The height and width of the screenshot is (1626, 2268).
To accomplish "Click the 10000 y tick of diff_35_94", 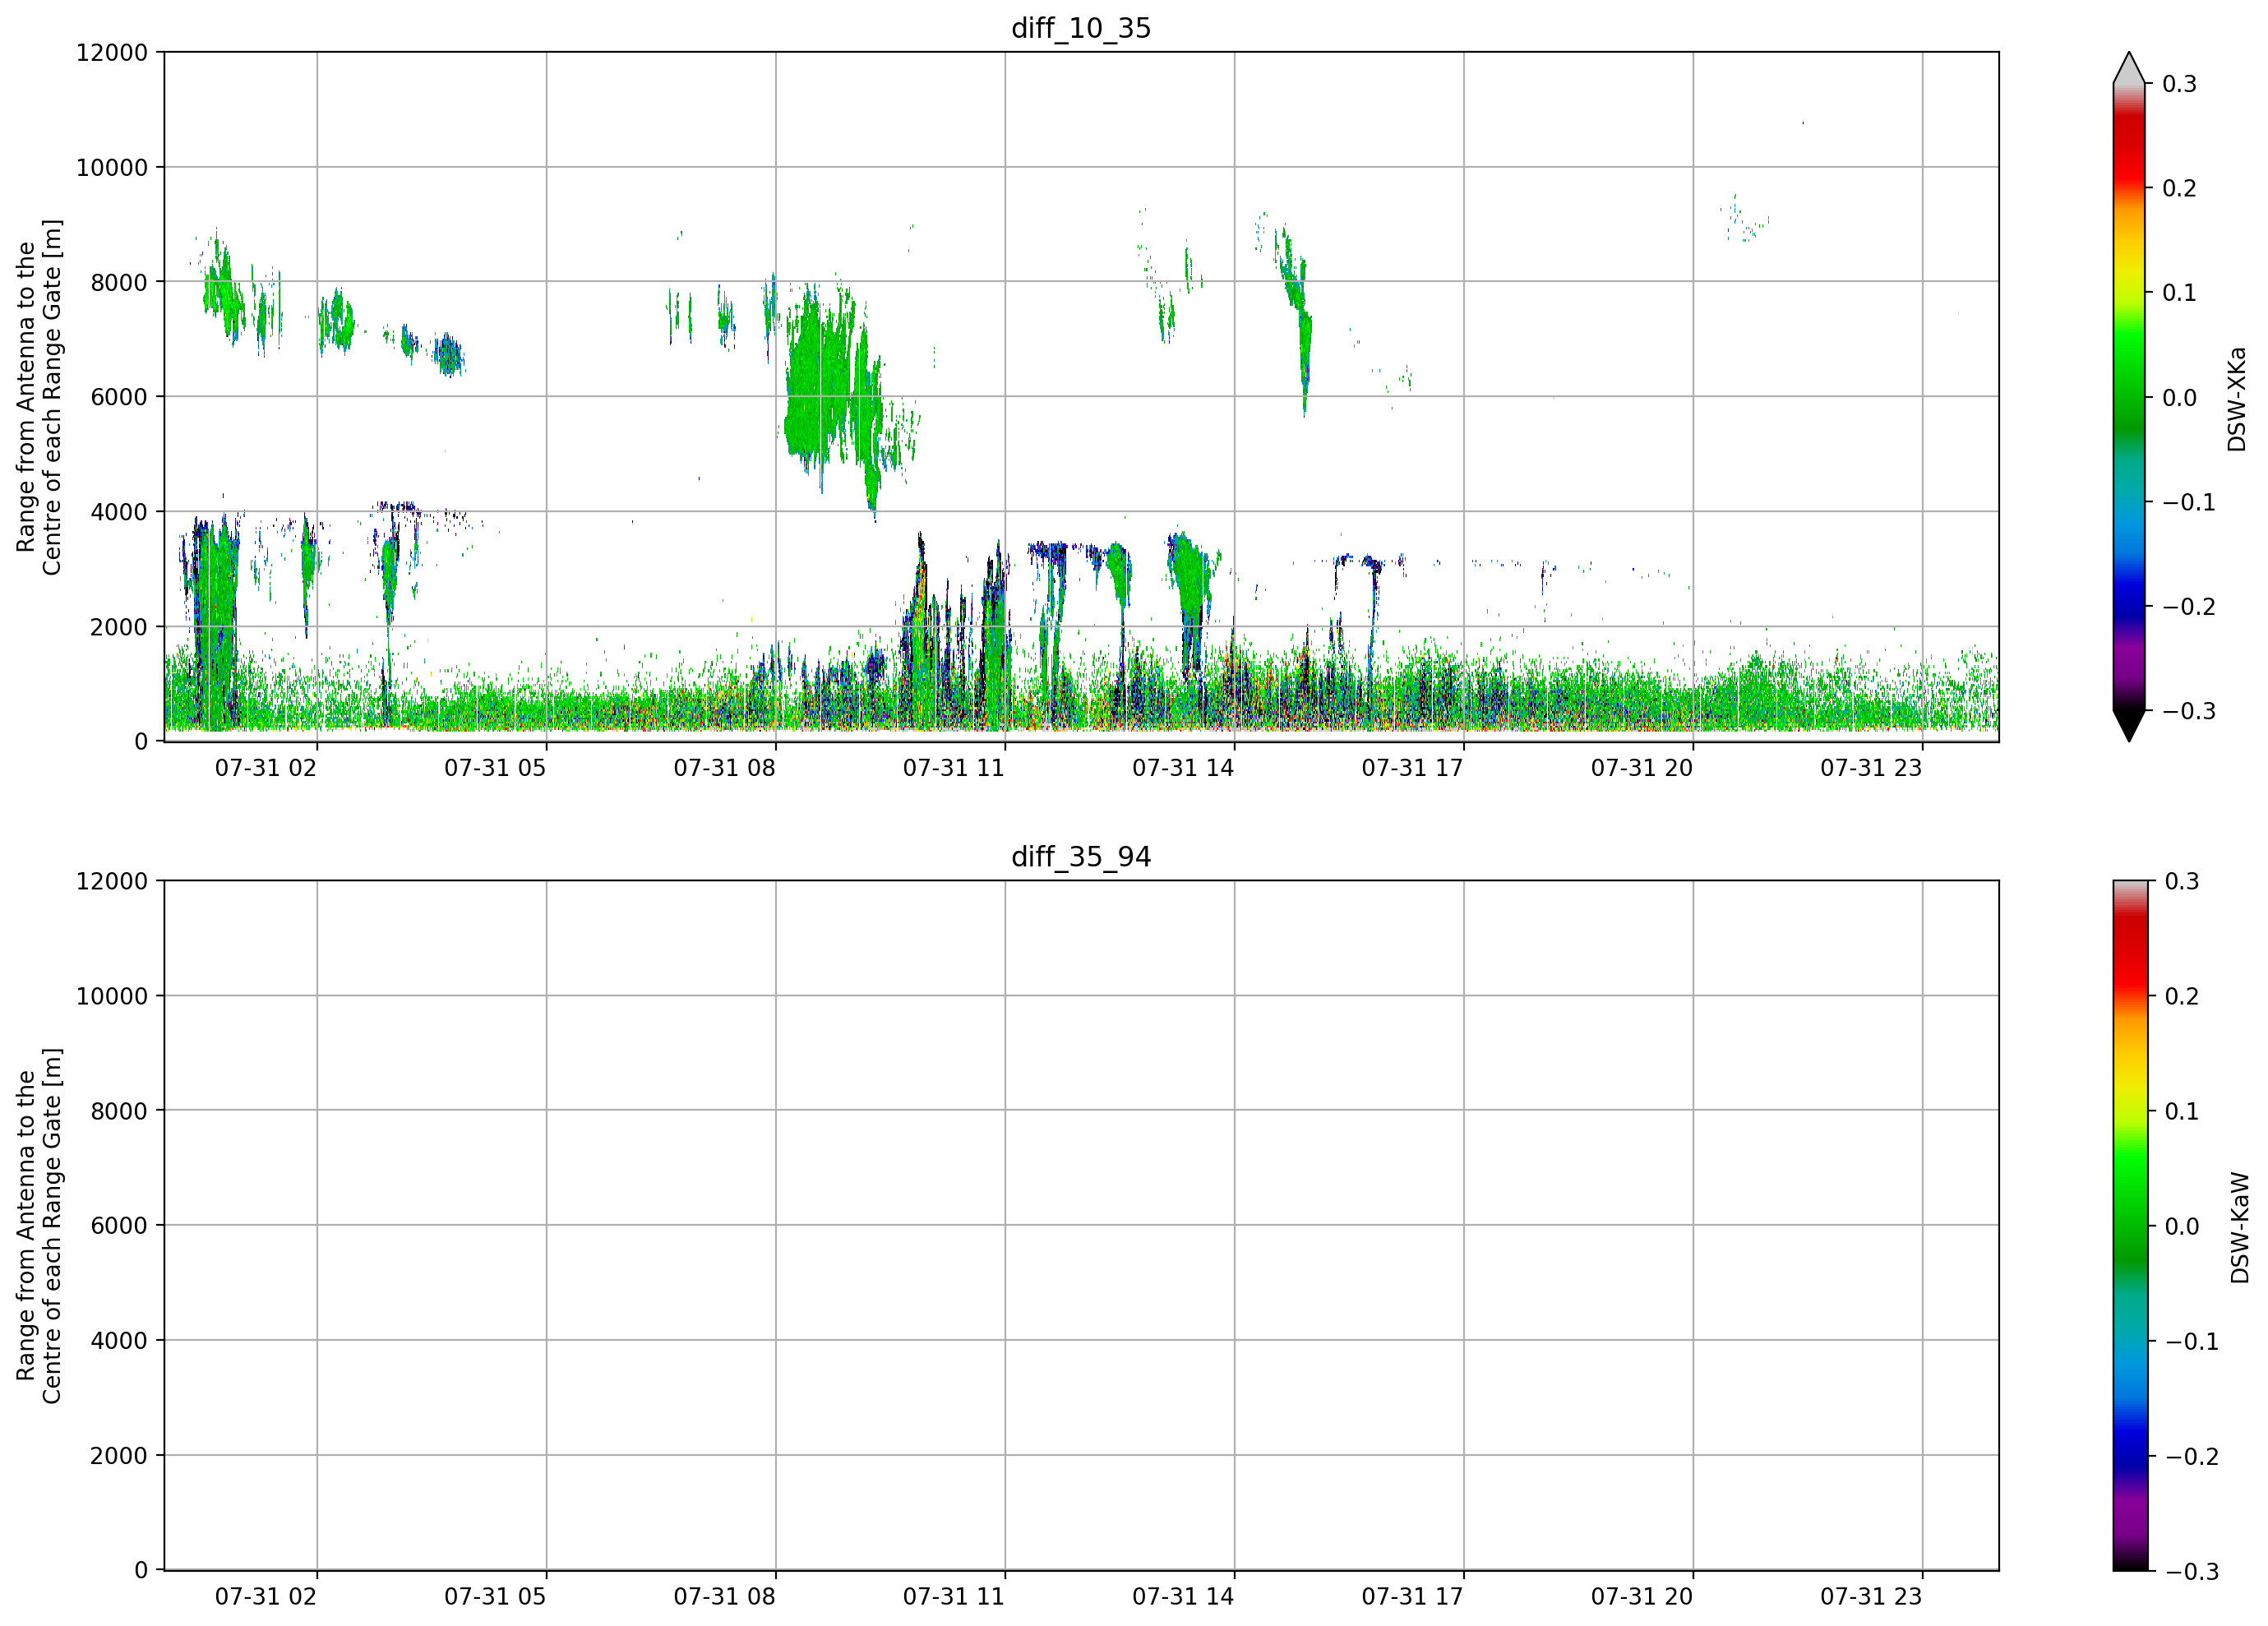I will [112, 996].
